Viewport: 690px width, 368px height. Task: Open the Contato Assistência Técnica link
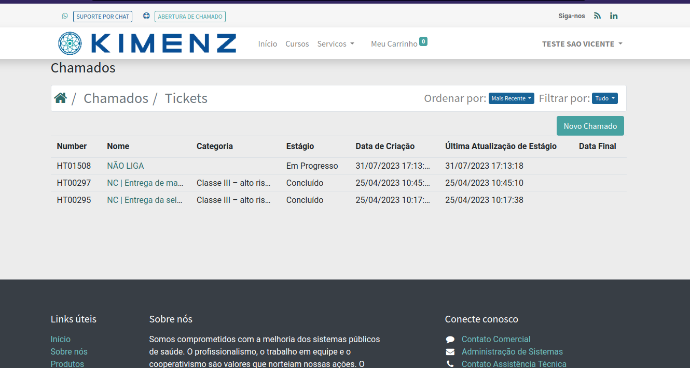514,364
